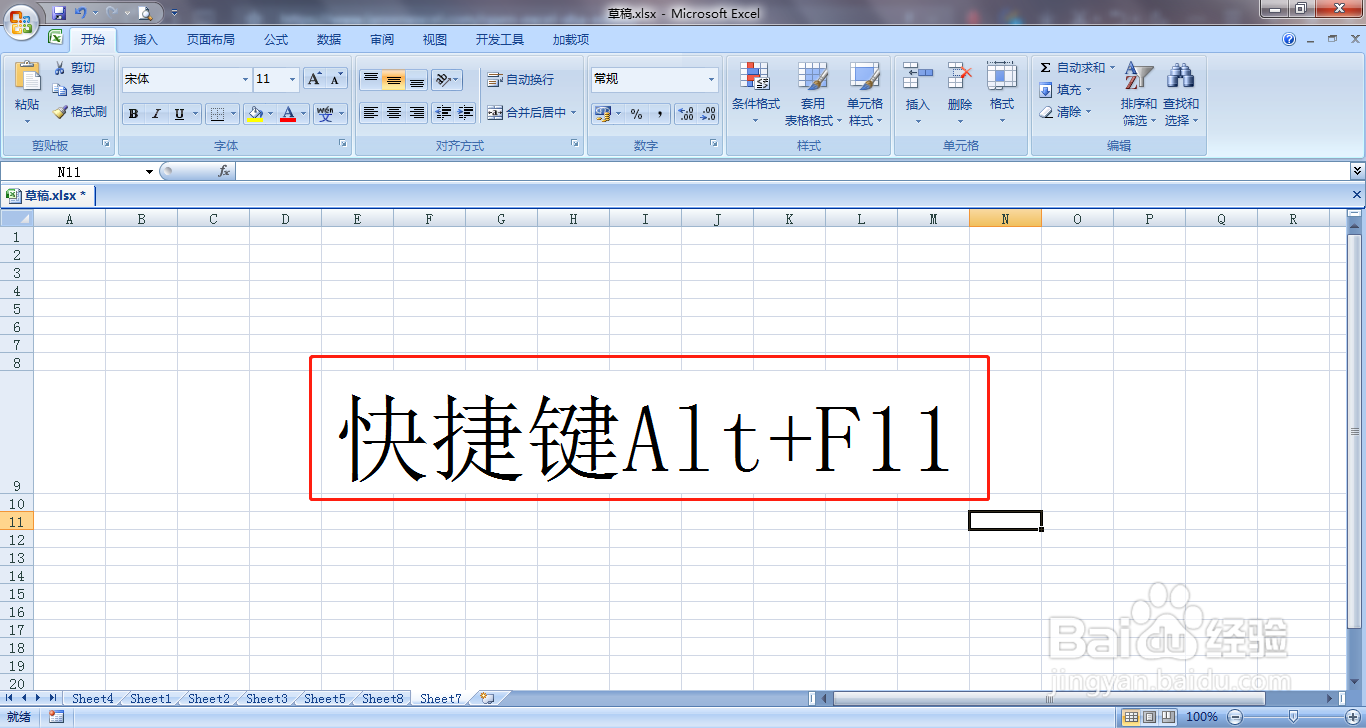Open the 开发工具 ribbon tab

(x=502, y=40)
